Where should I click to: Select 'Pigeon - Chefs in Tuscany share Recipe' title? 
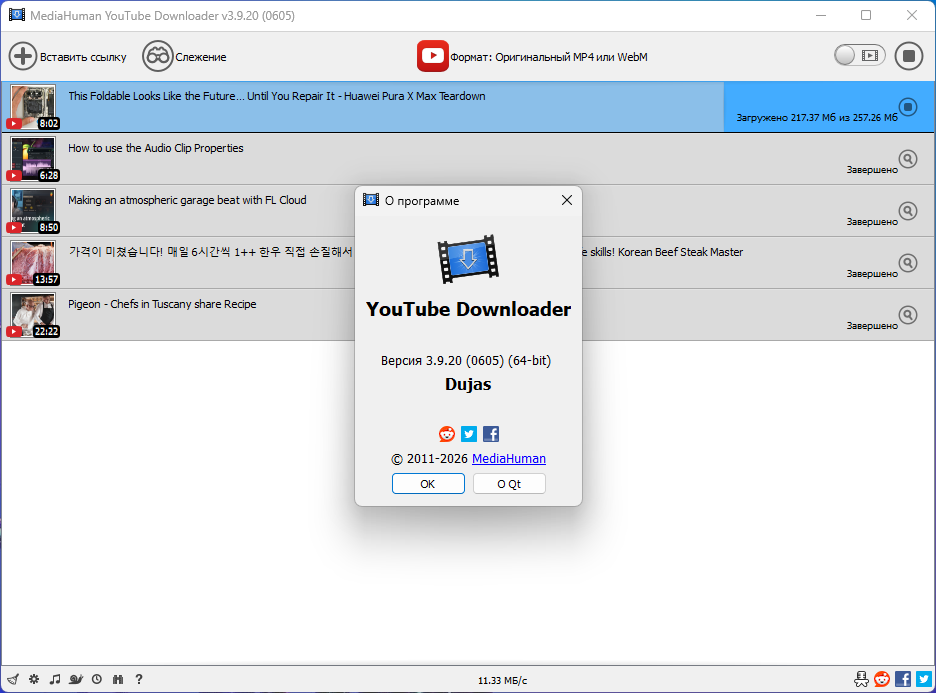162,304
